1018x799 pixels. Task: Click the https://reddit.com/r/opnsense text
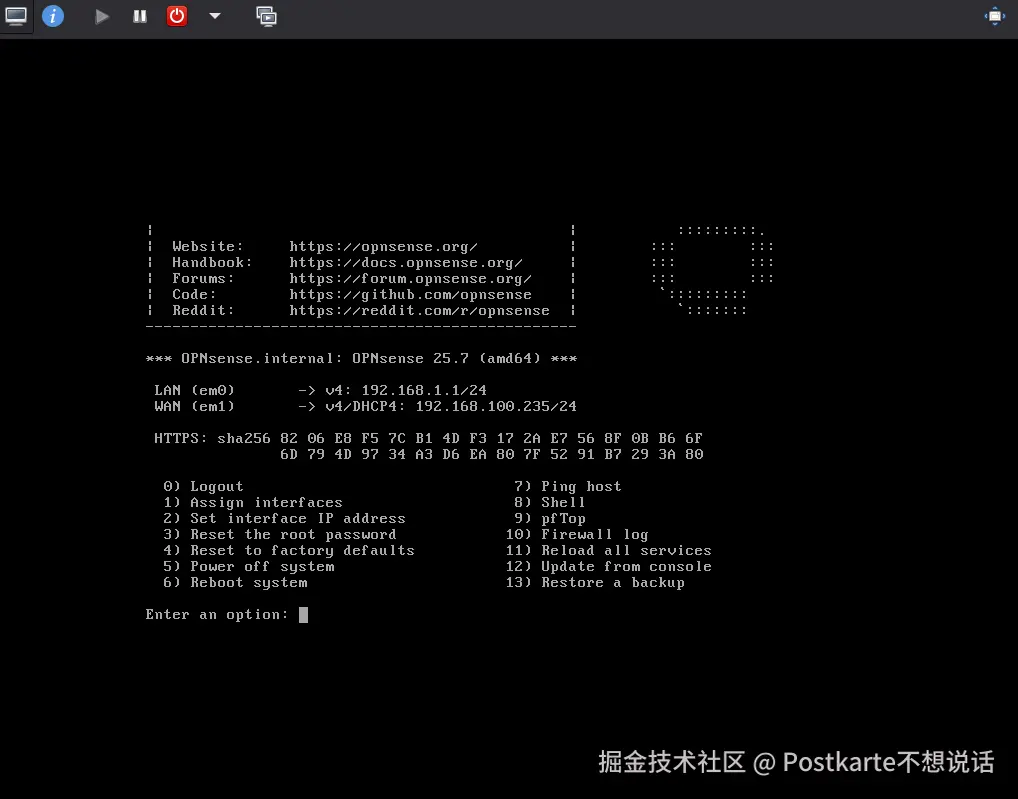pos(419,310)
